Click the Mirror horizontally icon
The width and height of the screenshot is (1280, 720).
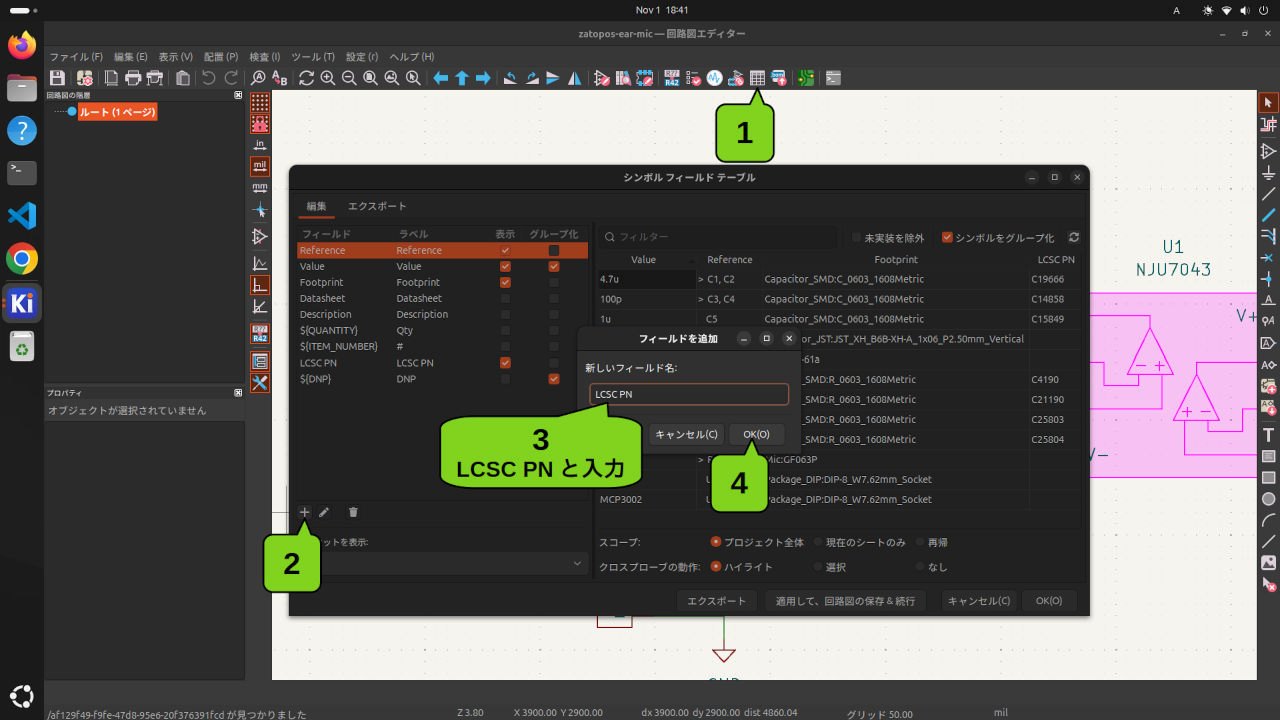coord(575,78)
